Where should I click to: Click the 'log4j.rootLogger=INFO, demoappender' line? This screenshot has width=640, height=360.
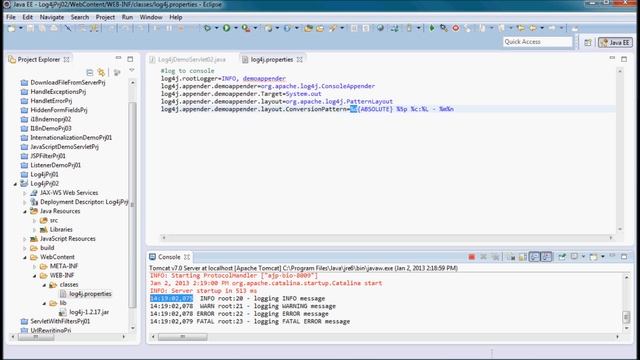pyautogui.click(x=223, y=78)
